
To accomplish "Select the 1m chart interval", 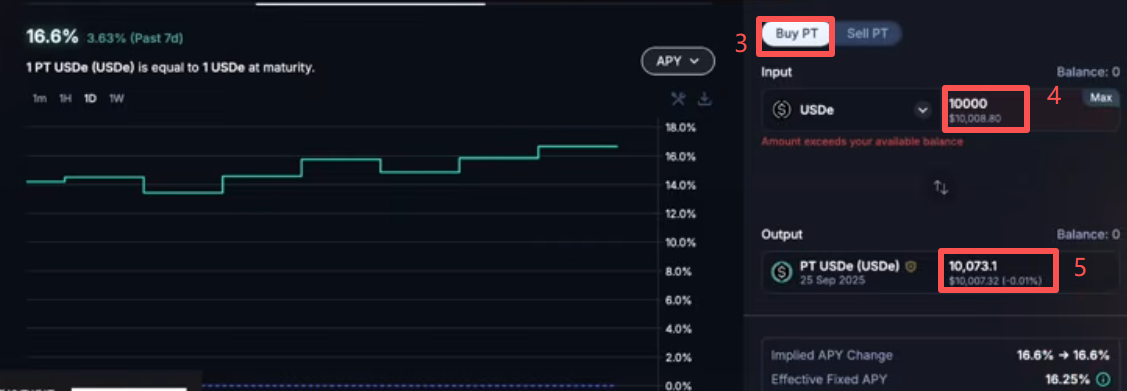I will pyautogui.click(x=40, y=98).
